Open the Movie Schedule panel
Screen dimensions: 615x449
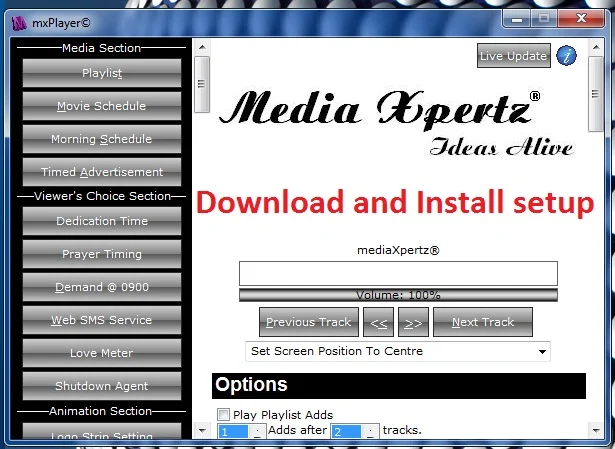(x=102, y=106)
